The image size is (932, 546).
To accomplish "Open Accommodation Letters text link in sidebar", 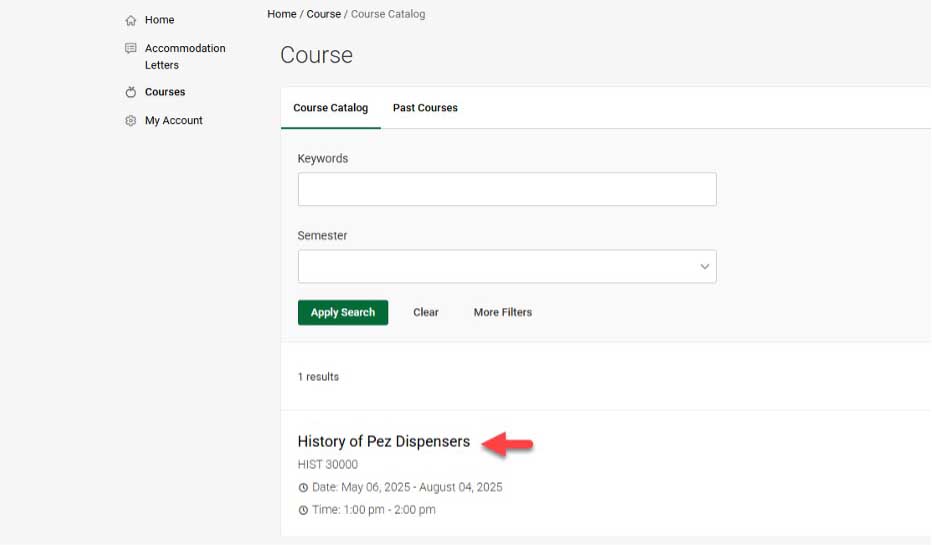I will click(x=185, y=56).
